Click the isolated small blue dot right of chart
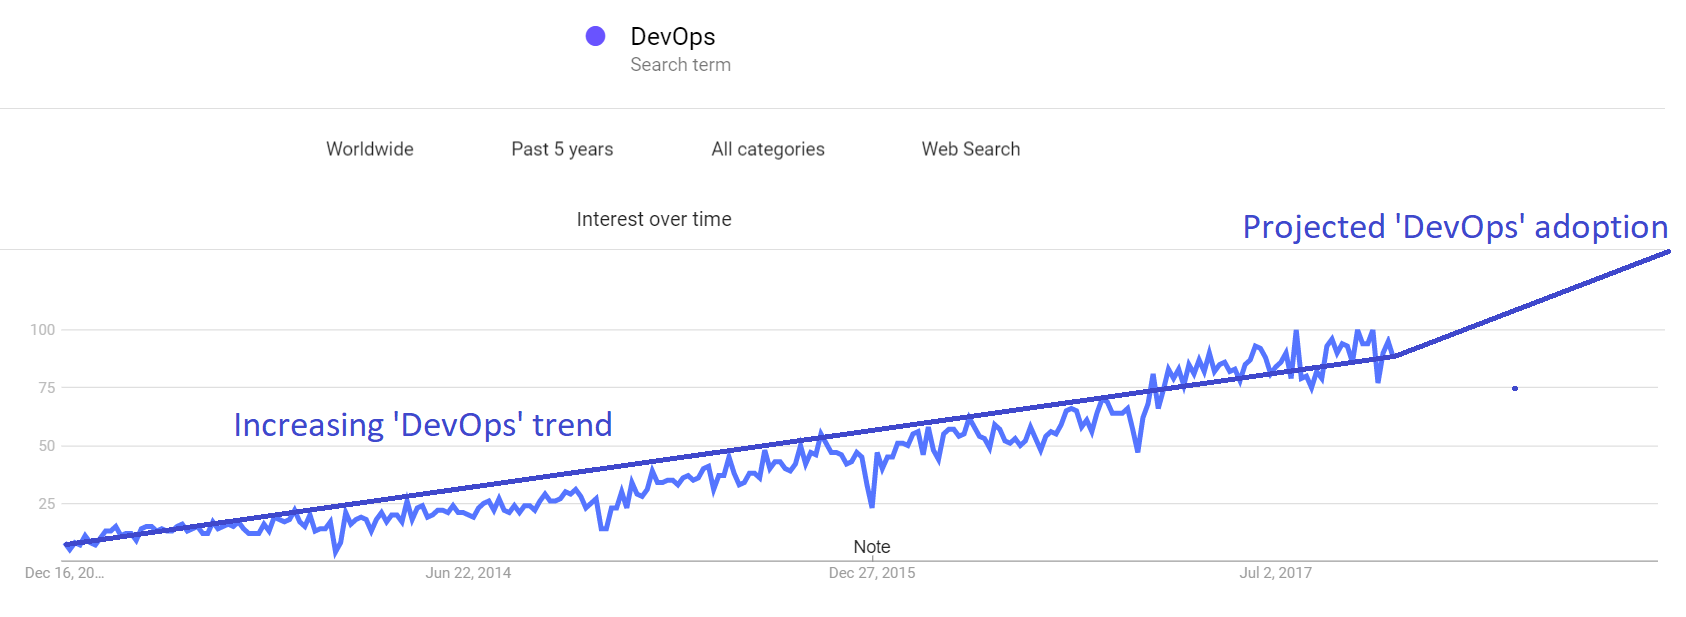This screenshot has height=617, width=1686. [1515, 388]
